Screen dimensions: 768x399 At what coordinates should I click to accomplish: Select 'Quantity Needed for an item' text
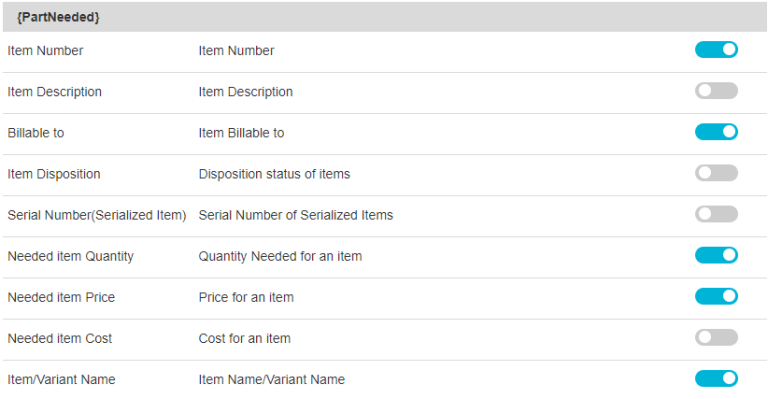(280, 257)
